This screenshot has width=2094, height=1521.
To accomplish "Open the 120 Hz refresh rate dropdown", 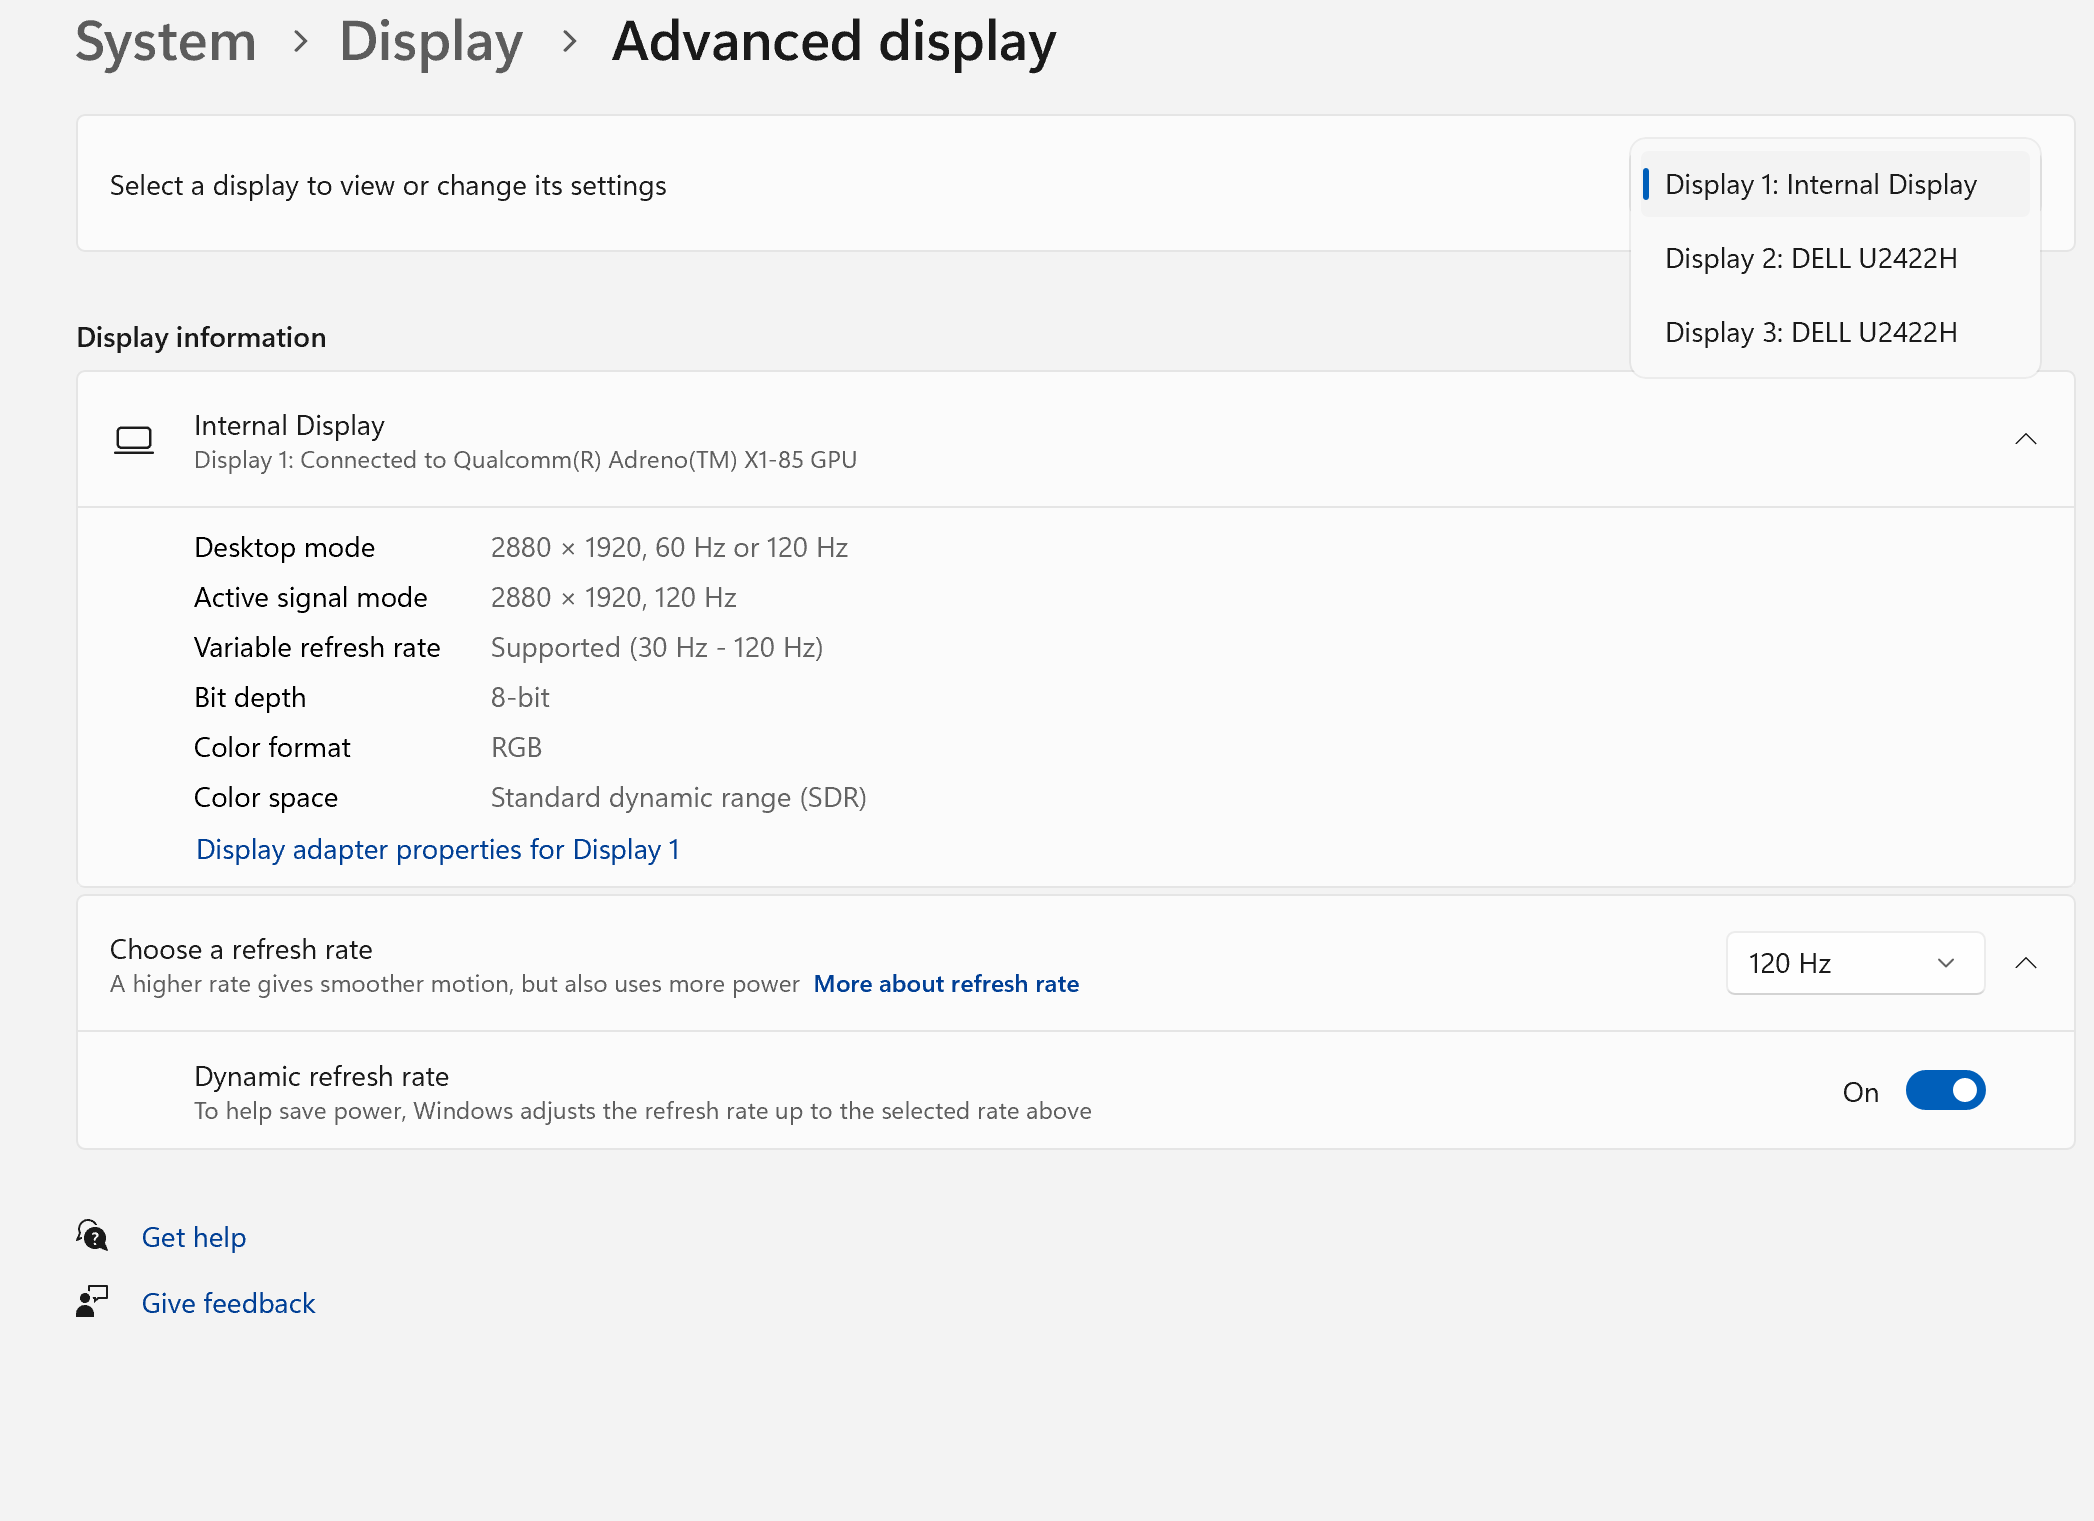I will tap(1854, 963).
